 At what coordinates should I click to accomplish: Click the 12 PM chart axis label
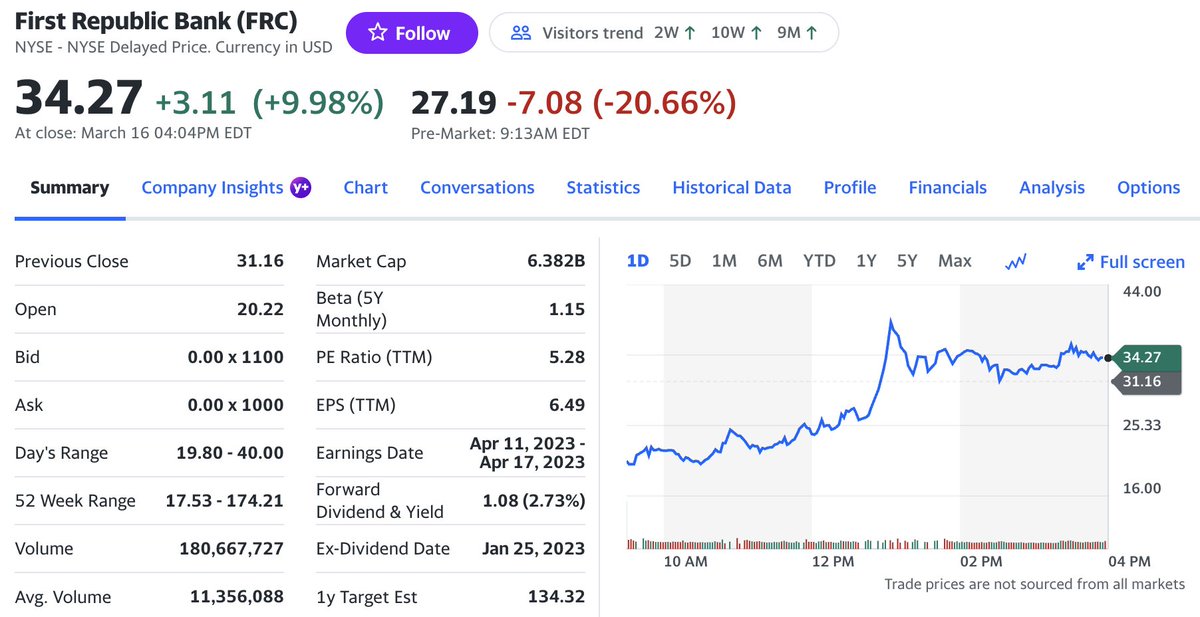tap(832, 562)
